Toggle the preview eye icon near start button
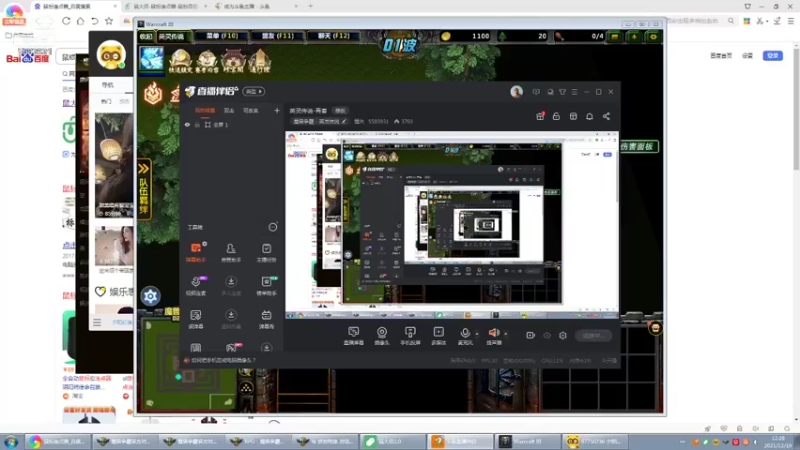 (x=547, y=336)
